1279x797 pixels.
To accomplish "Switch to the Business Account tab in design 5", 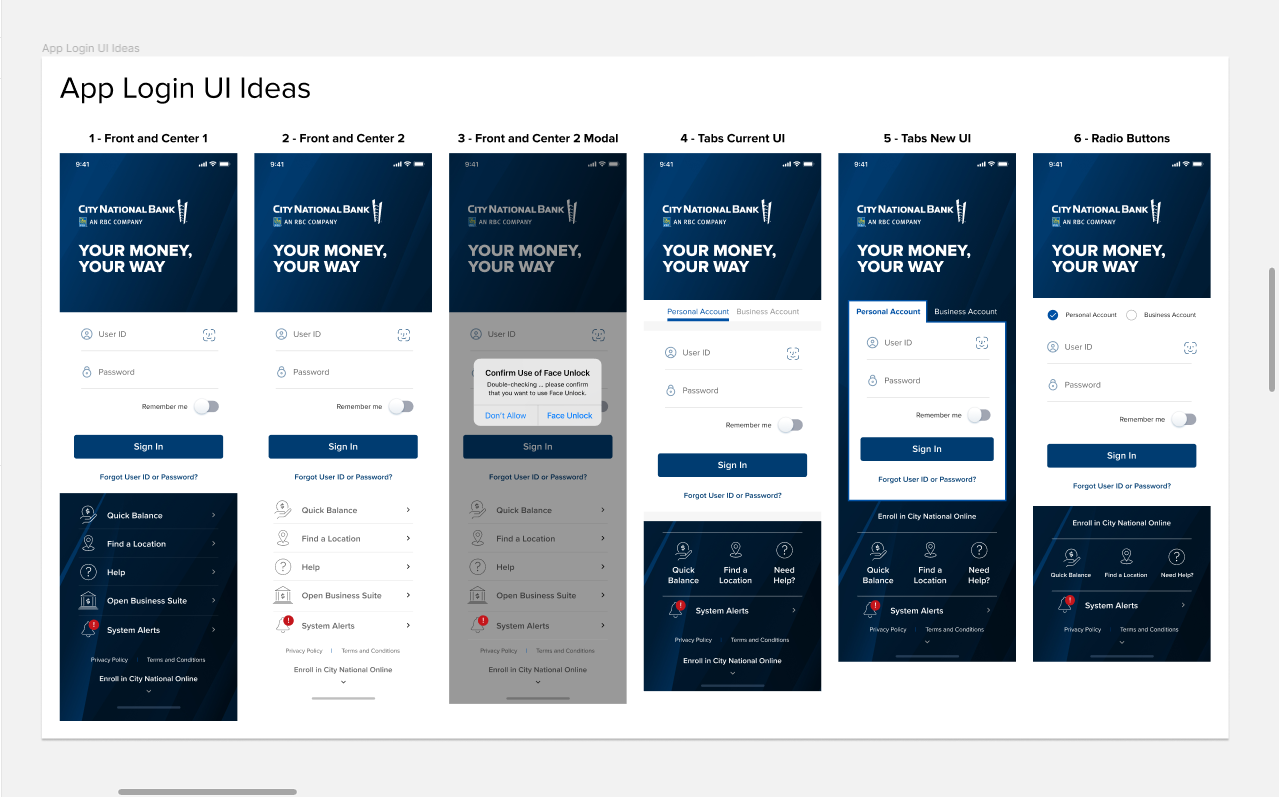I will tap(966, 311).
